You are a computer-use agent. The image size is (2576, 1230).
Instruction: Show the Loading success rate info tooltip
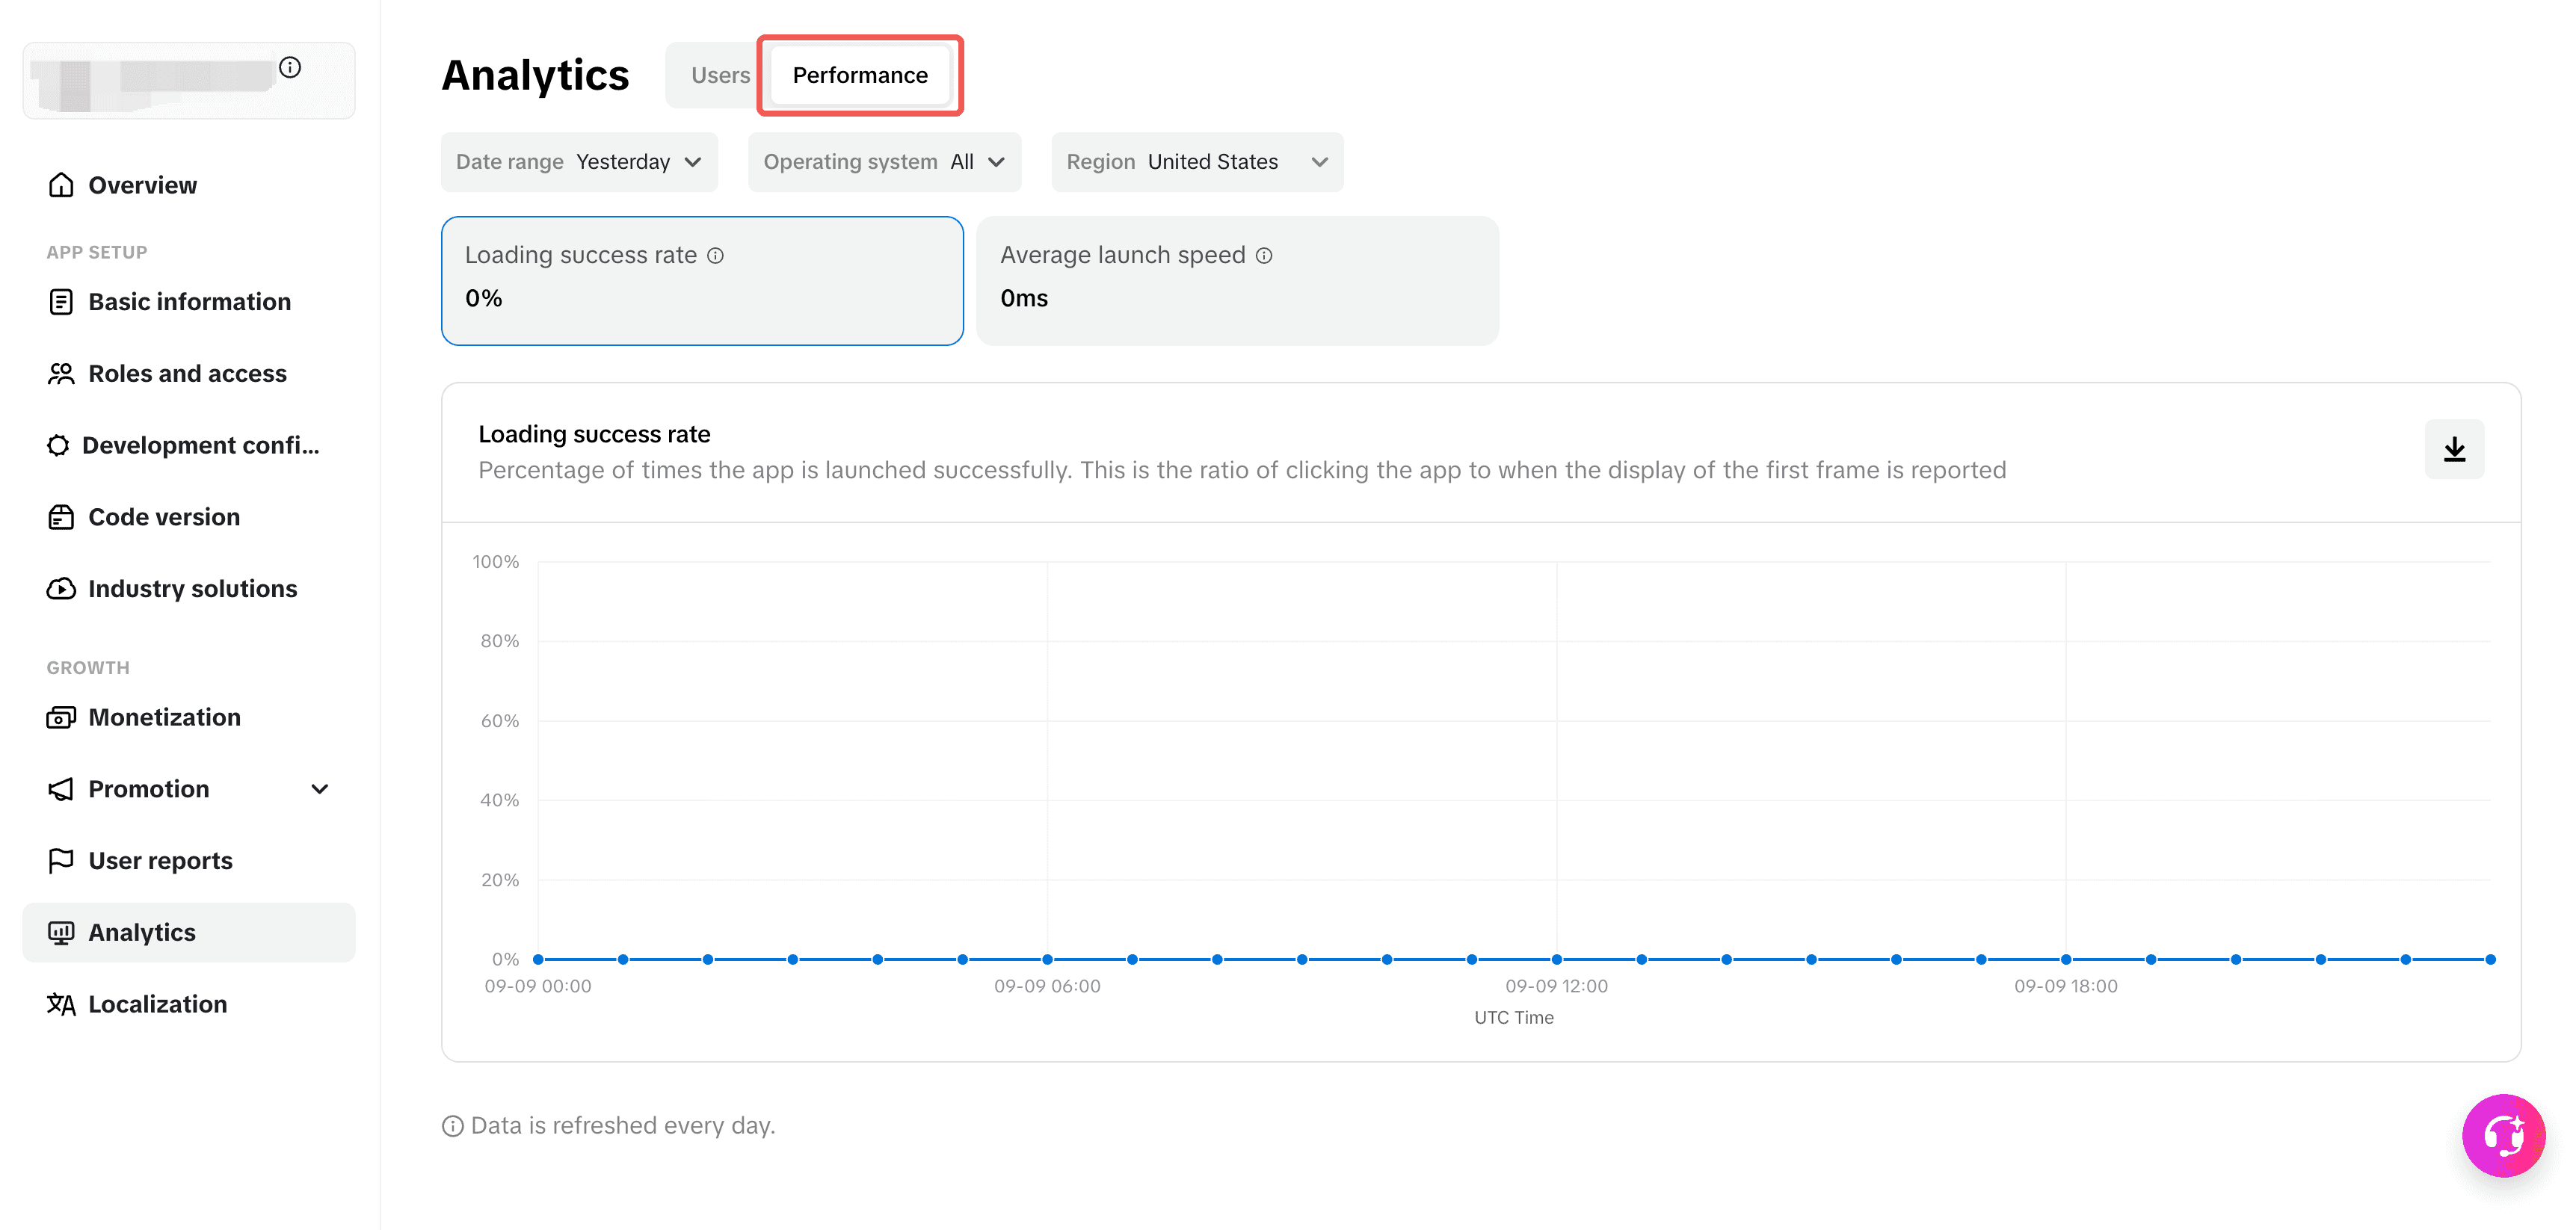click(715, 255)
